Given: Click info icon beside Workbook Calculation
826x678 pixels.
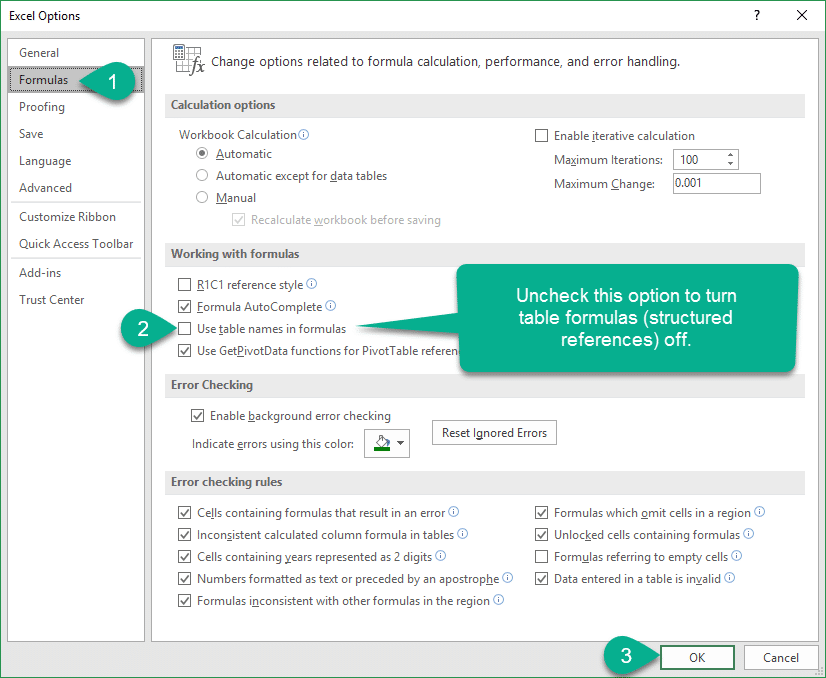Looking at the screenshot, I should pos(304,135).
